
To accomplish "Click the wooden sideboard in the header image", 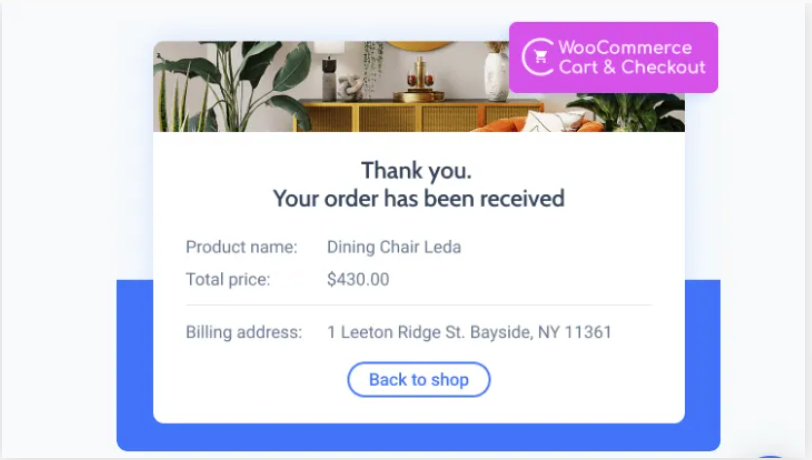I will click(419, 115).
